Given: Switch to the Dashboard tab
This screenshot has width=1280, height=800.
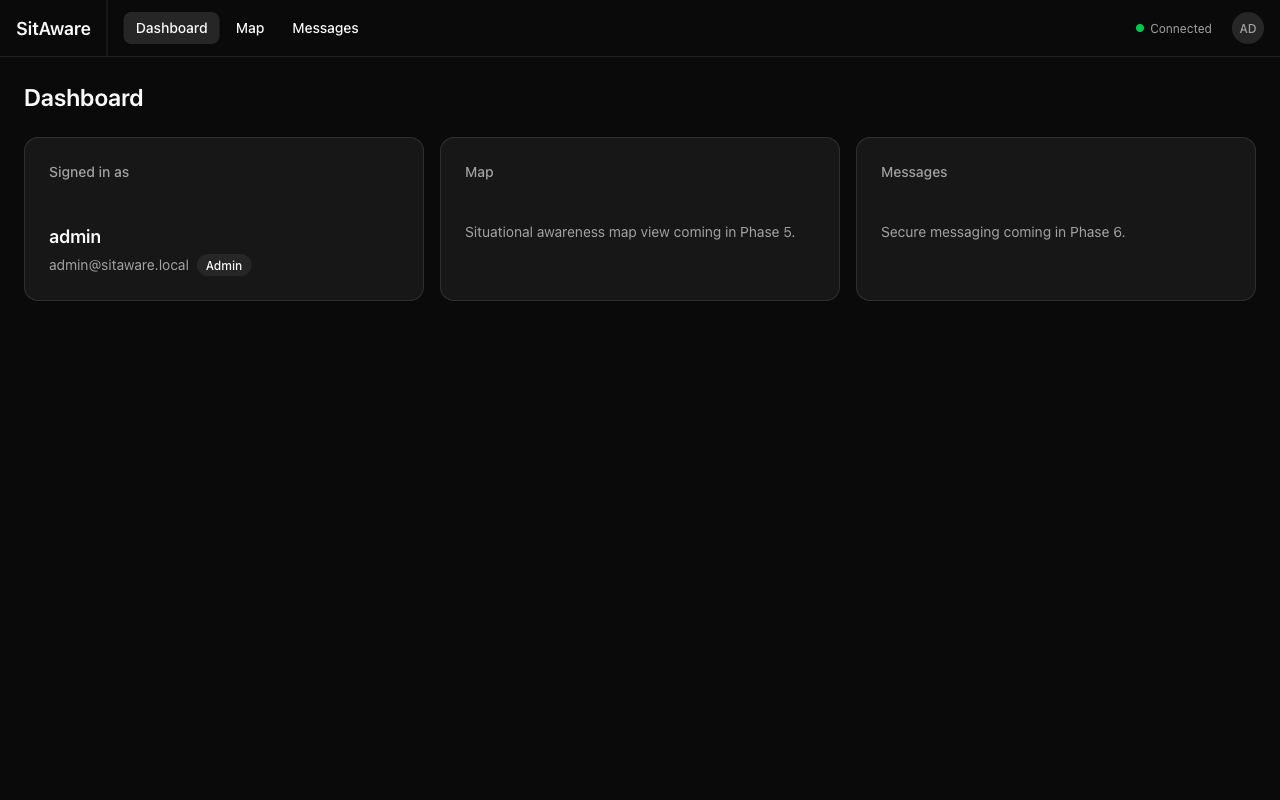Looking at the screenshot, I should tap(171, 28).
